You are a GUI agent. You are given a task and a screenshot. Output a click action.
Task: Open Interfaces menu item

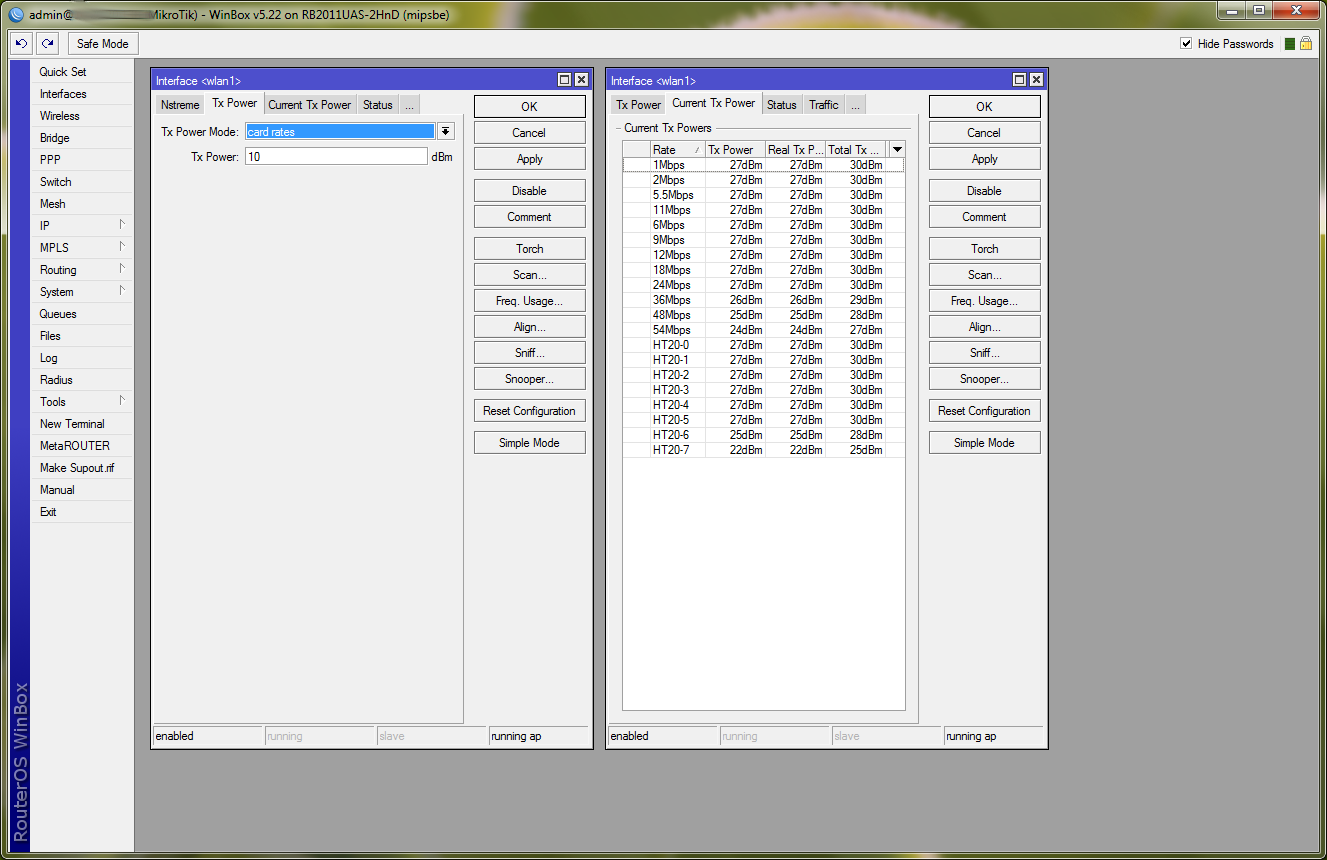coord(82,94)
